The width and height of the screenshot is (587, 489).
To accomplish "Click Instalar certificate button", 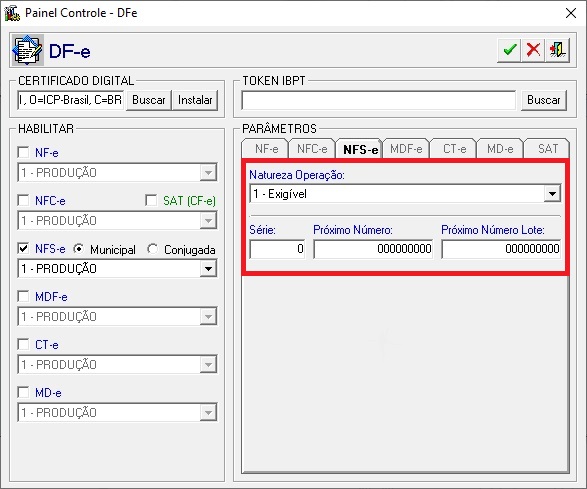I will 195,100.
